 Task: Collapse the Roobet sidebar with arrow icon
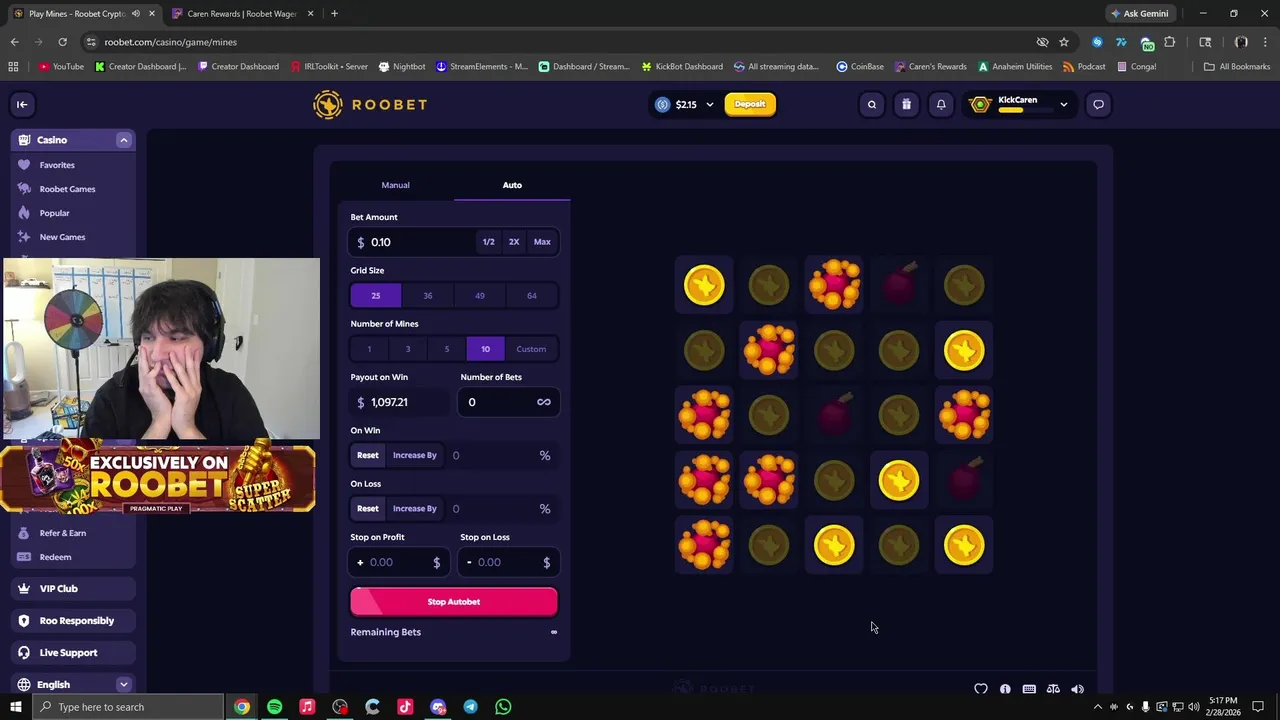point(22,104)
